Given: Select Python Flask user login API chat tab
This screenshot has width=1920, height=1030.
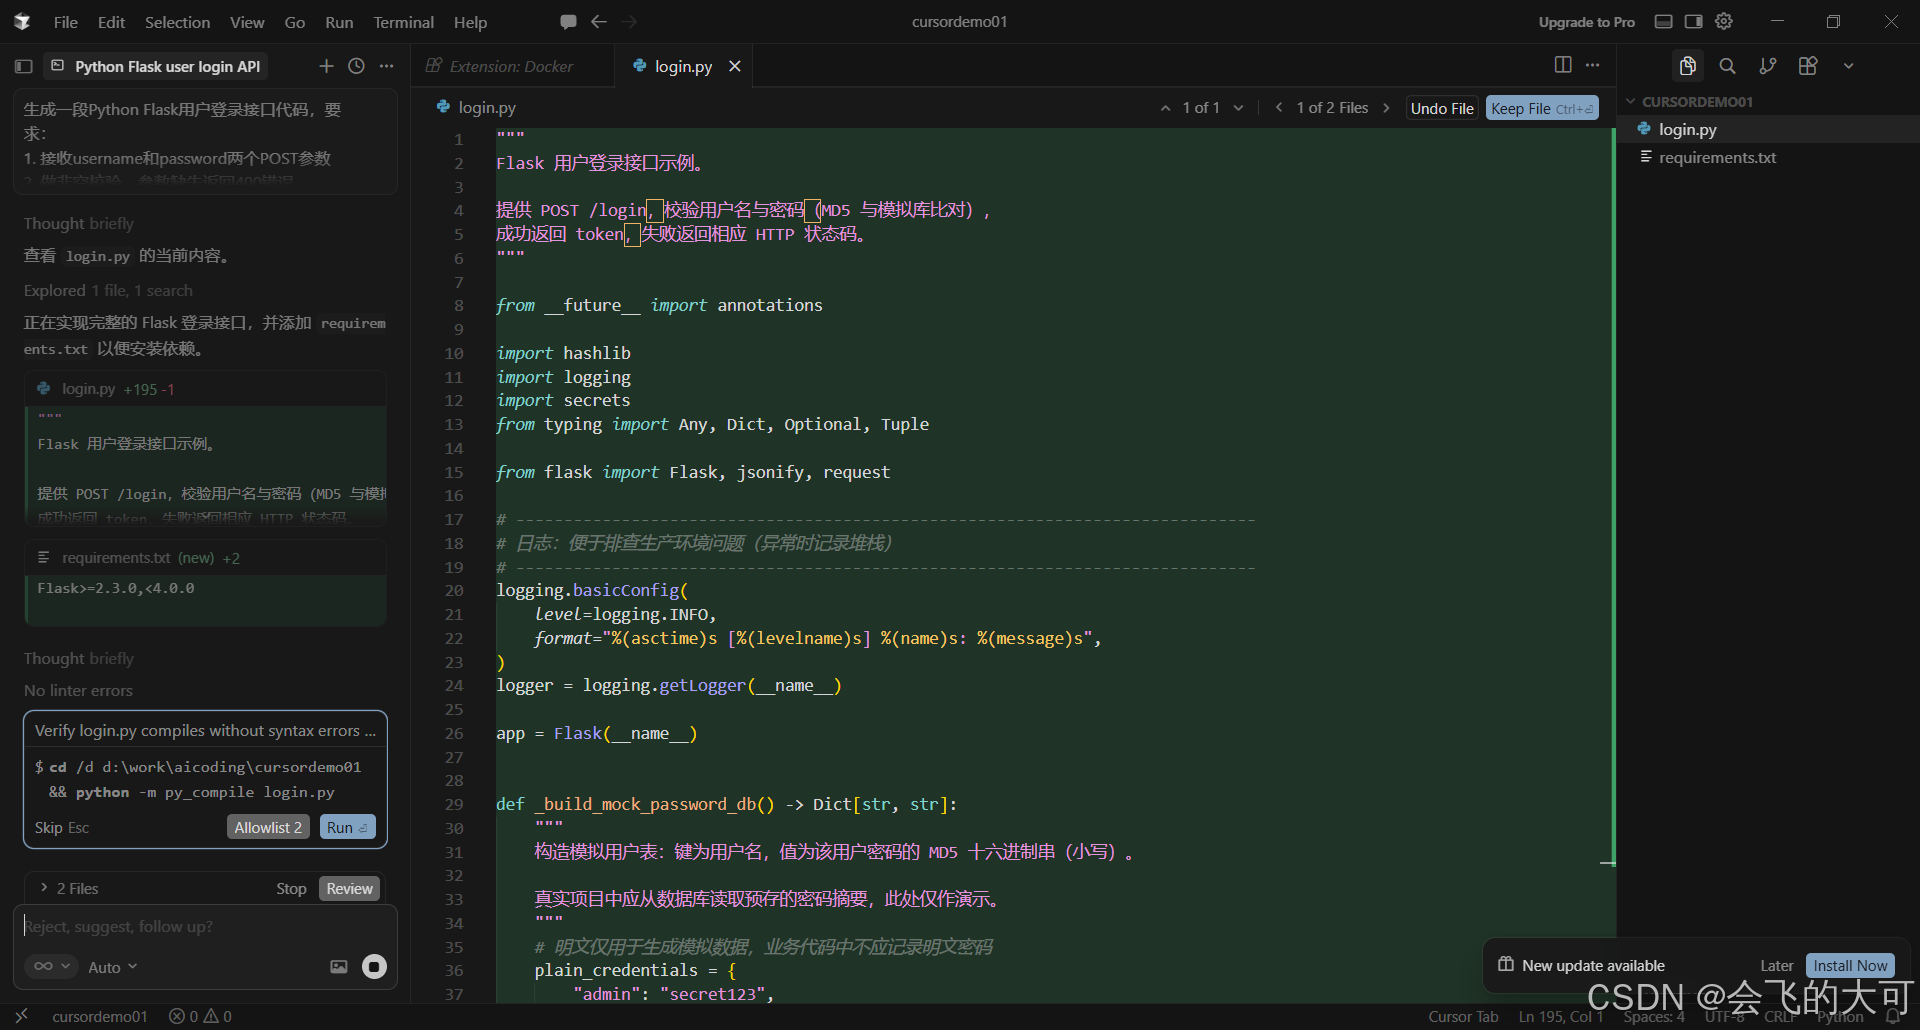Looking at the screenshot, I should pos(157,66).
